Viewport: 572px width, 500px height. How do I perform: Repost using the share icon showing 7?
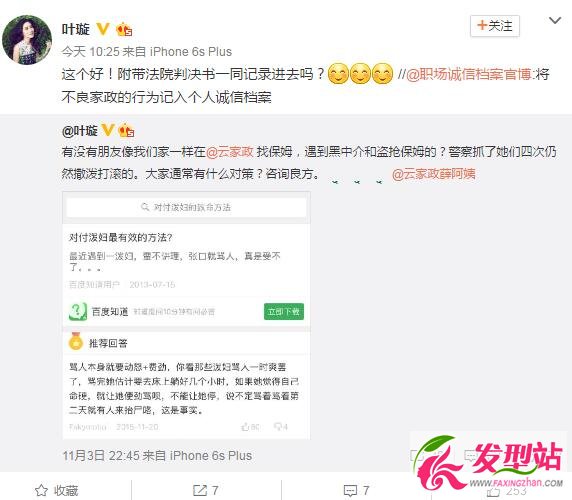point(206,490)
